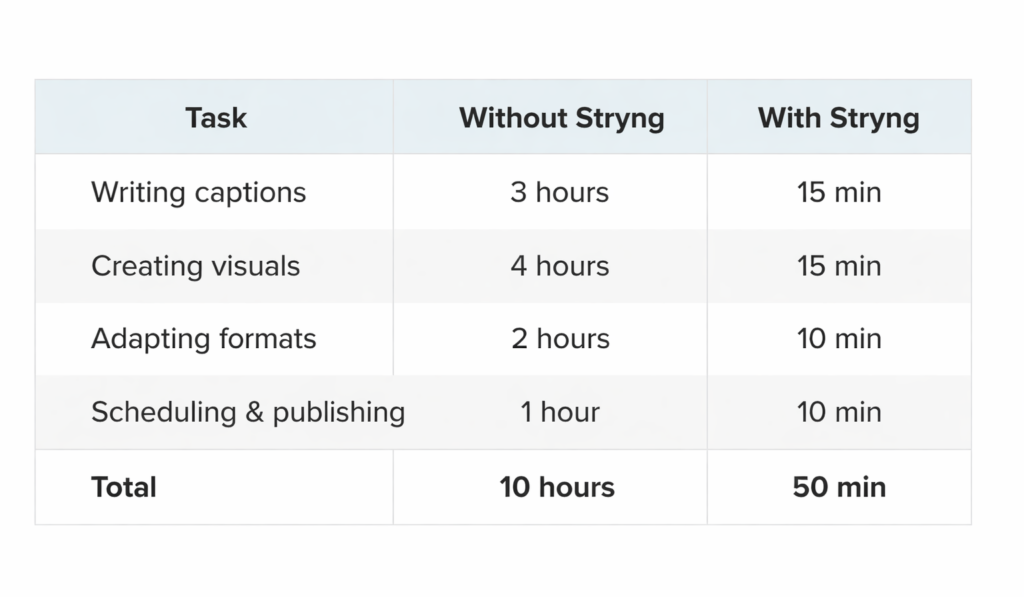Click the 50 min total cell
This screenshot has height=597, width=1024.
tap(839, 487)
